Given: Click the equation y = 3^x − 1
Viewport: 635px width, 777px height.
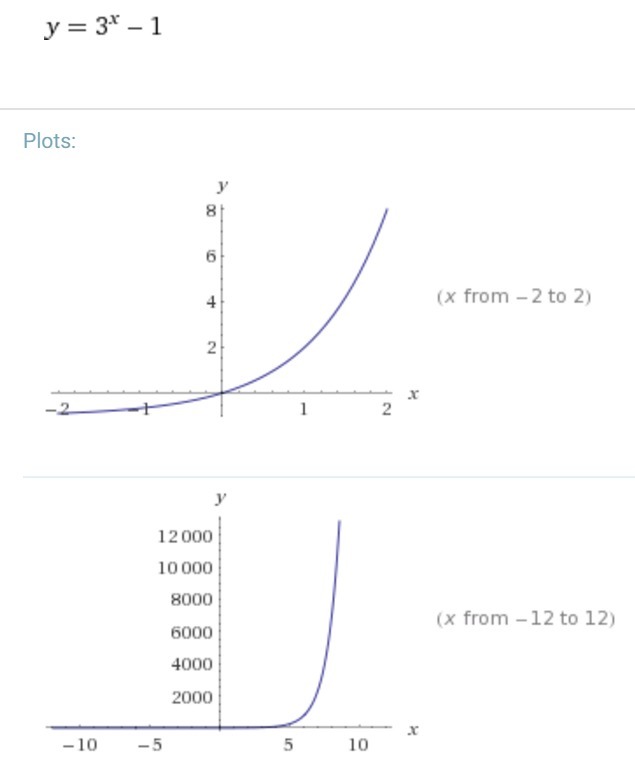Looking at the screenshot, I should click(103, 27).
